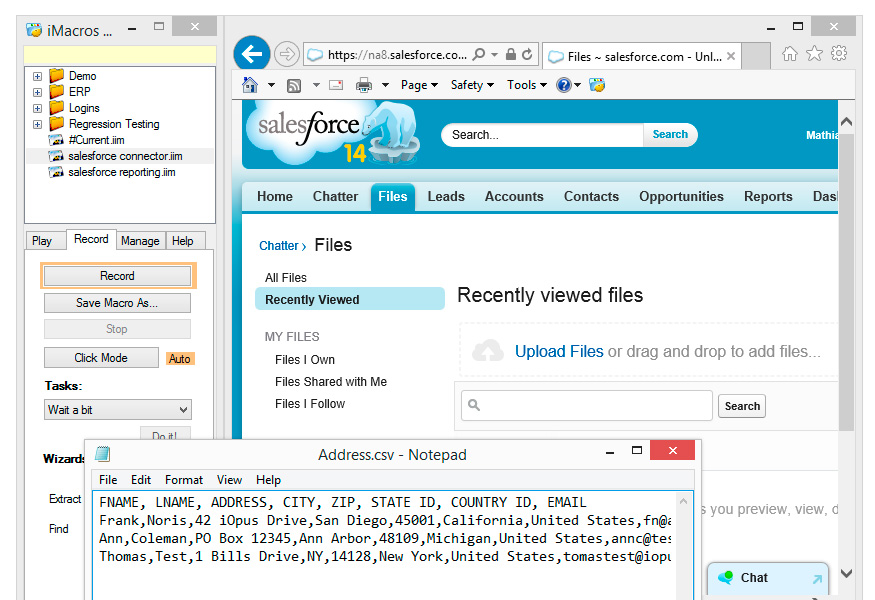Open the Contacts tab in Salesforce
875x600 pixels.
click(592, 196)
